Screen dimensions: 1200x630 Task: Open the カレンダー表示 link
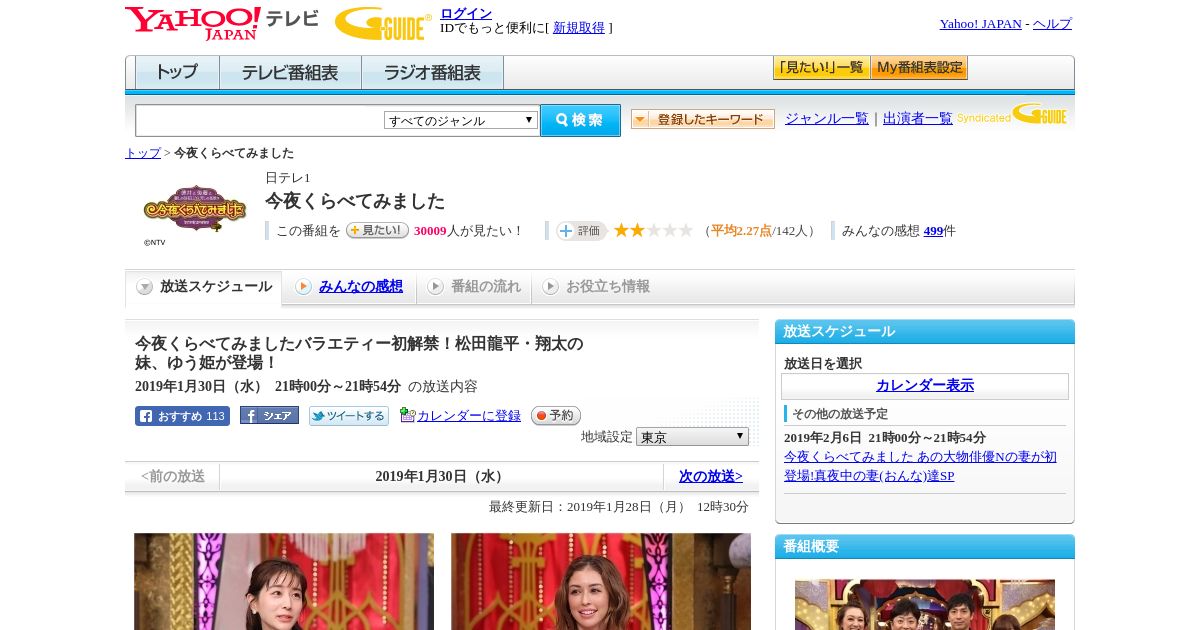coord(925,386)
